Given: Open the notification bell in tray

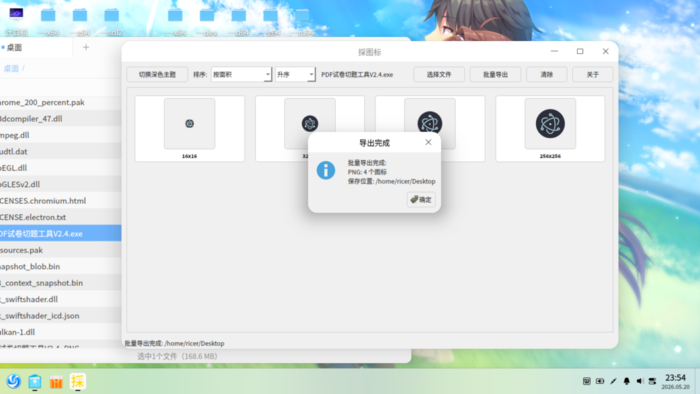Looking at the screenshot, I should [x=626, y=381].
